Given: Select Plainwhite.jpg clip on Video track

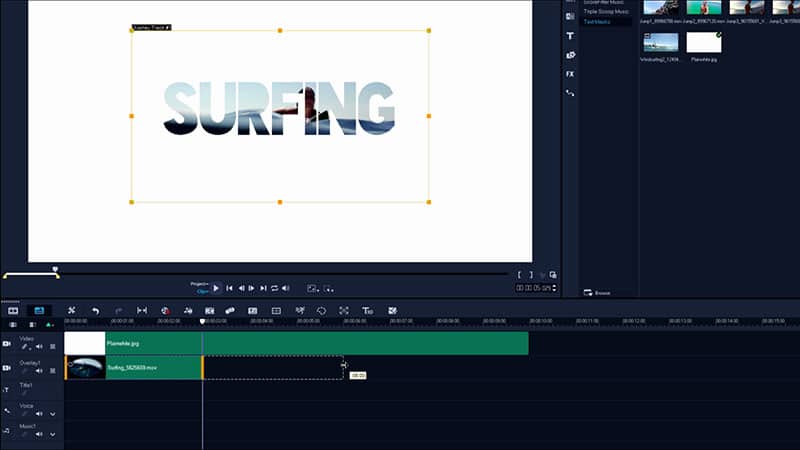Looking at the screenshot, I should coord(296,343).
